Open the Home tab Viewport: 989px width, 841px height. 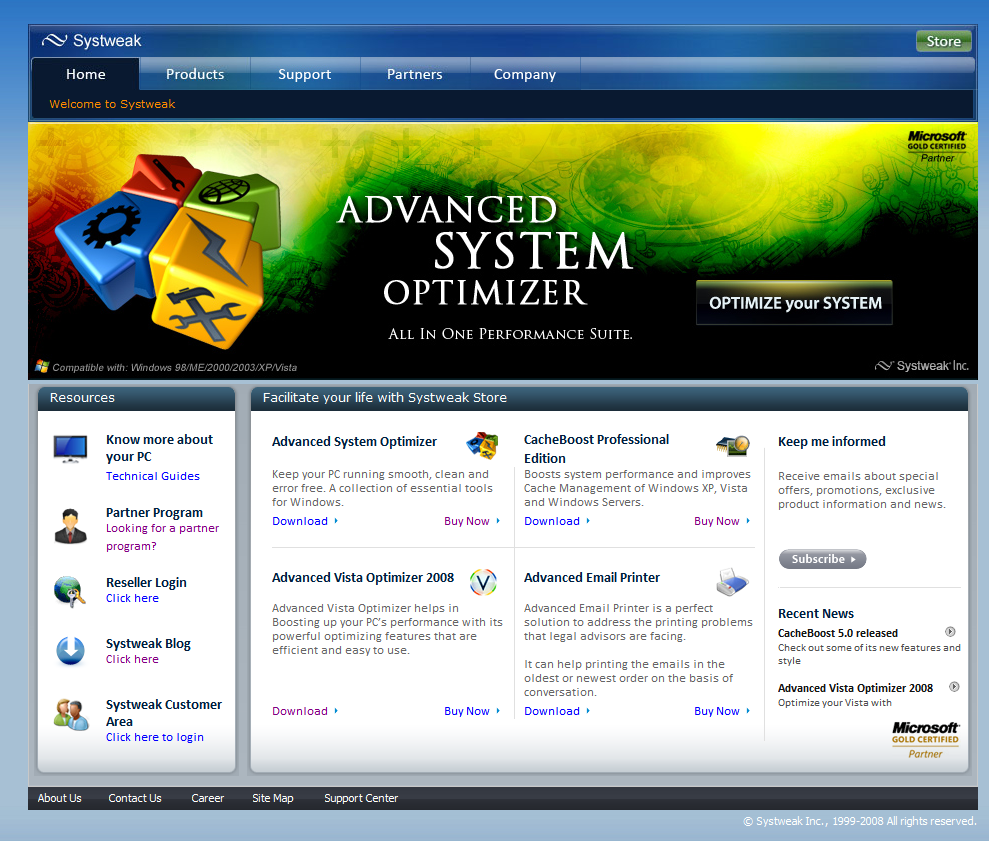86,74
